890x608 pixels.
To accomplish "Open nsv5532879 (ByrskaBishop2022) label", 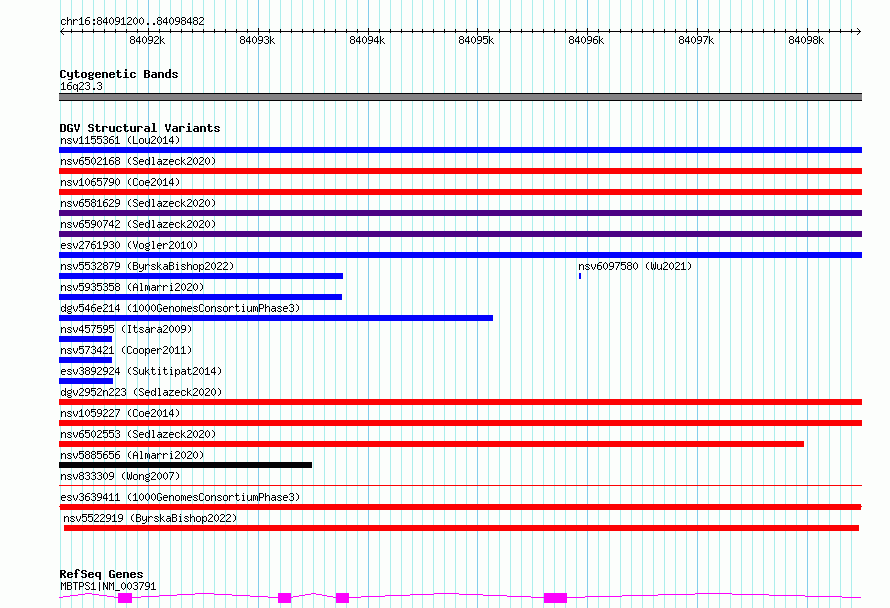I will [147, 266].
